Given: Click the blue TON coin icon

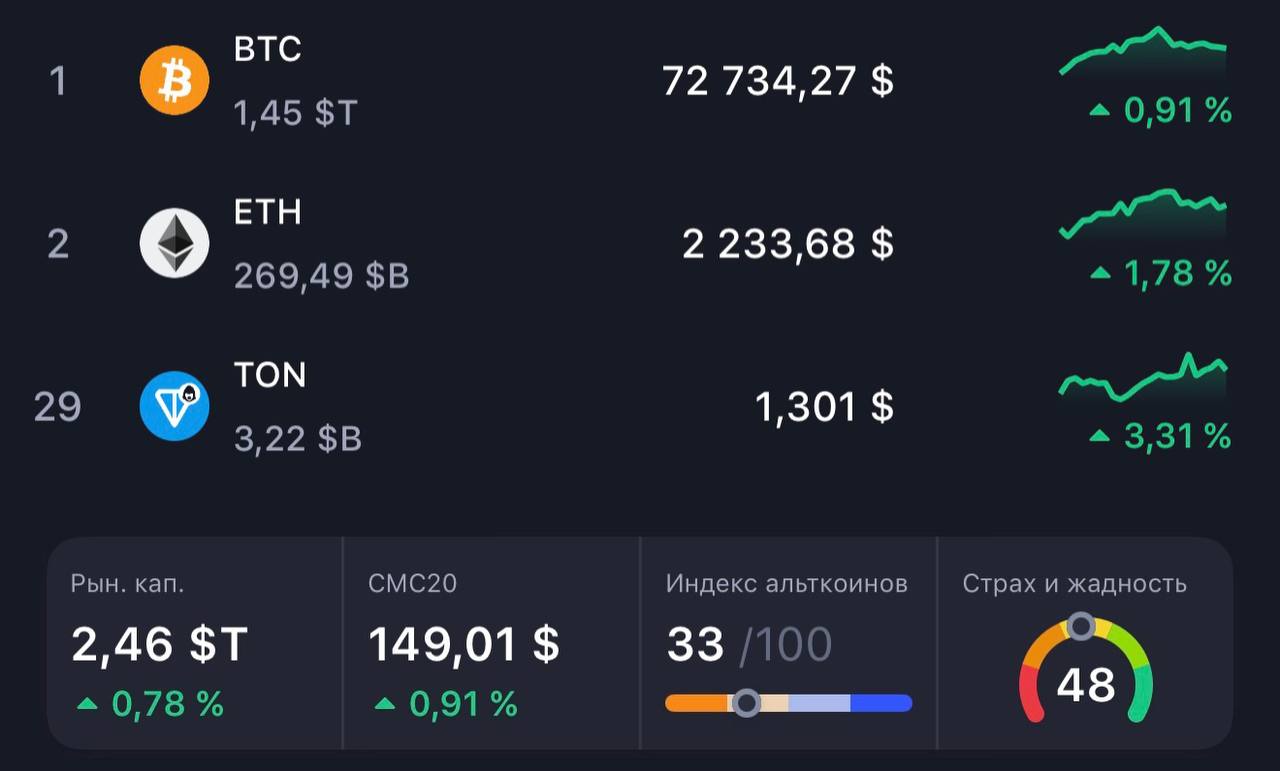Looking at the screenshot, I should [174, 406].
